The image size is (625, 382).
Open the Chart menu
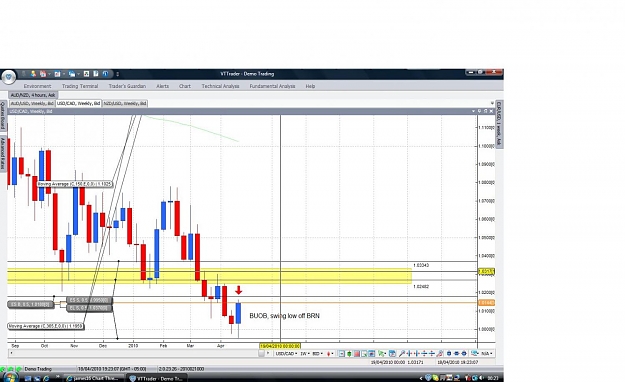pyautogui.click(x=185, y=86)
